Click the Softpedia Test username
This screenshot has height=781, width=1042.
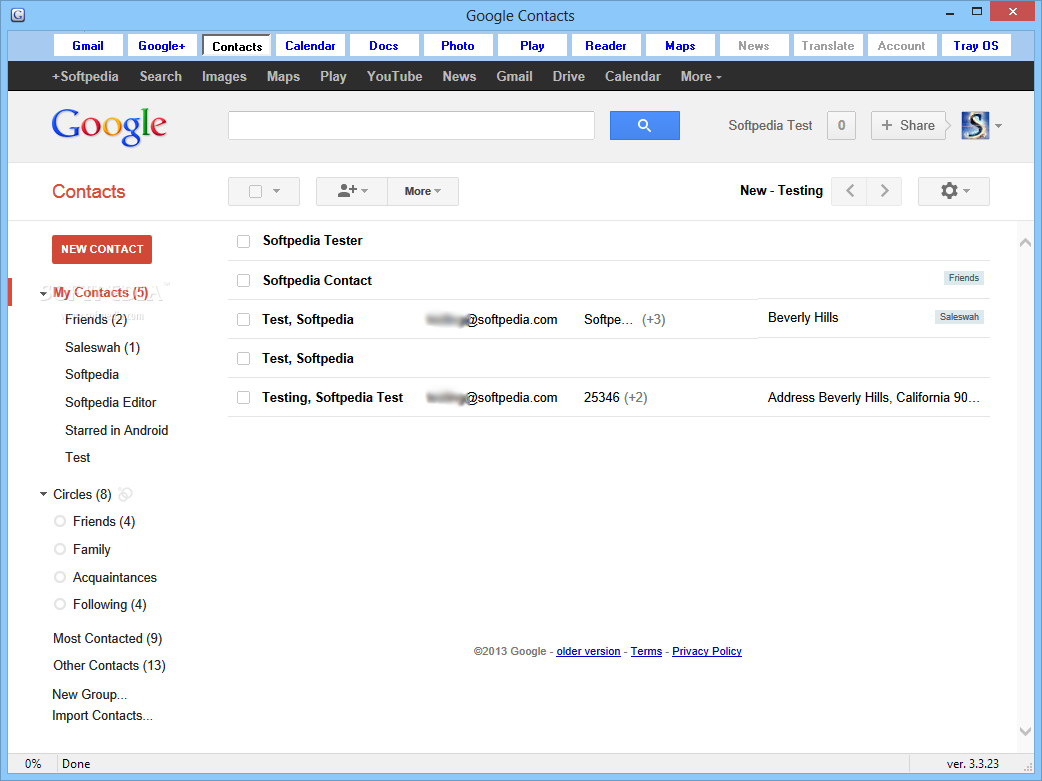click(770, 126)
